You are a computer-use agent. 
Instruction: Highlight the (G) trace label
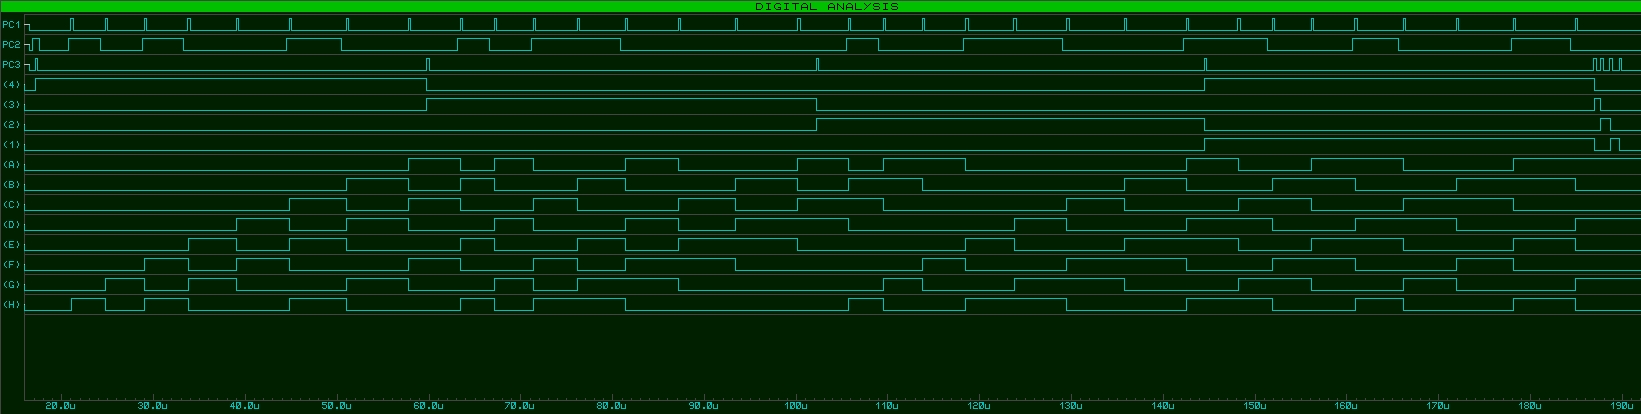pyautogui.click(x=11, y=284)
